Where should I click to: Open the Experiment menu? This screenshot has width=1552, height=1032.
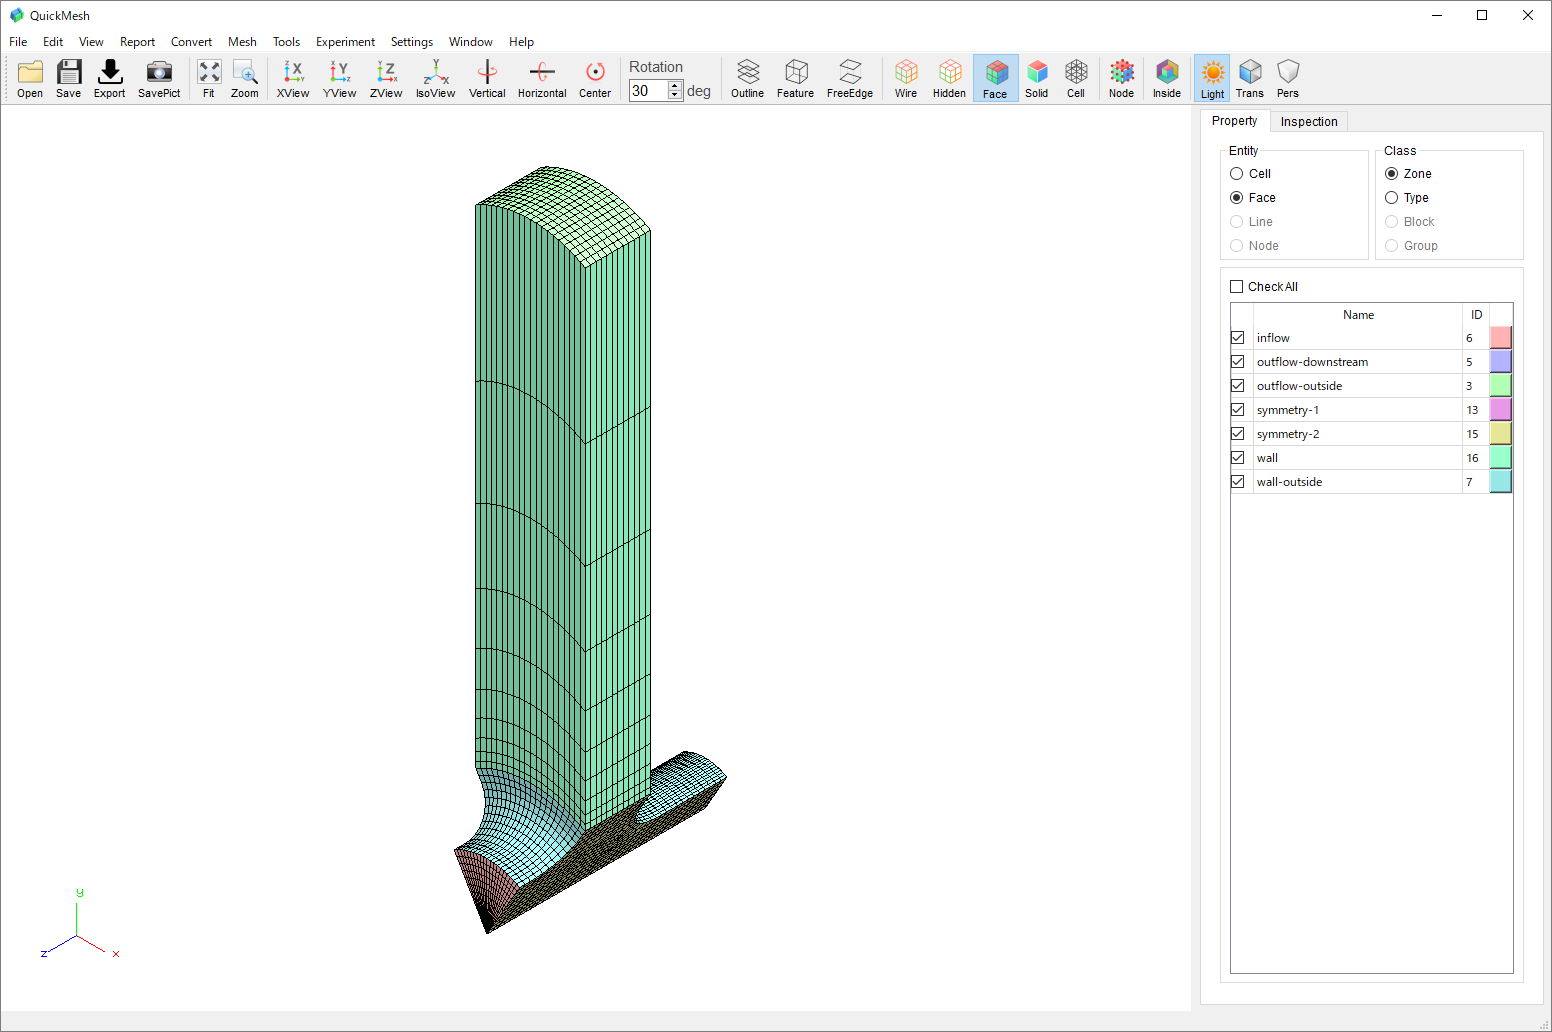(345, 42)
